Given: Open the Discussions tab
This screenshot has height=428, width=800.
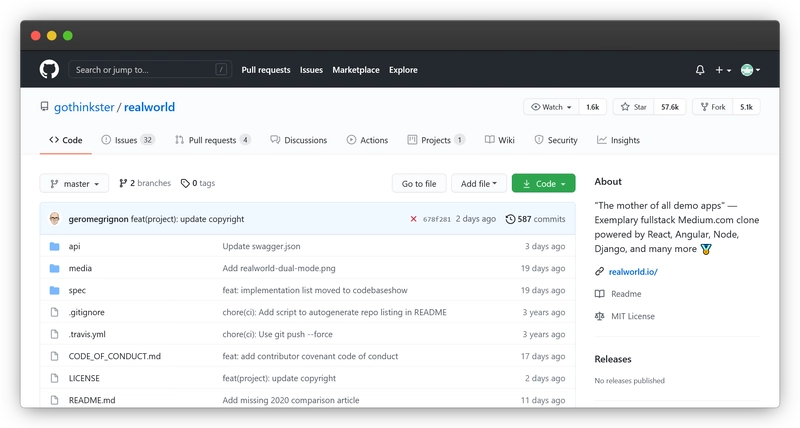Looking at the screenshot, I should pos(298,140).
